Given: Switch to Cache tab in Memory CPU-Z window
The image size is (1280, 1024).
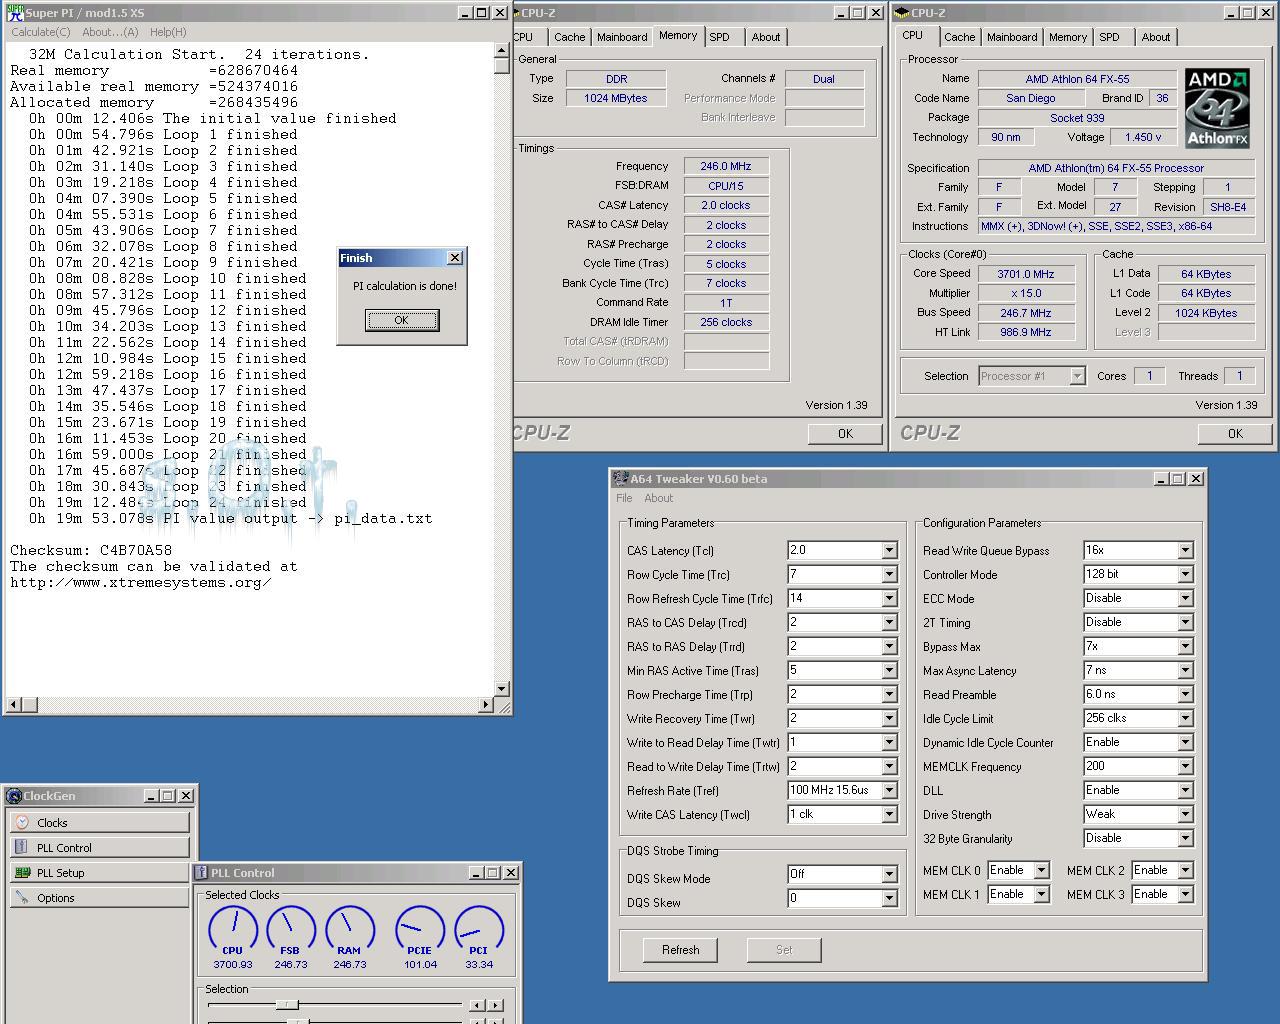Looking at the screenshot, I should coord(569,37).
